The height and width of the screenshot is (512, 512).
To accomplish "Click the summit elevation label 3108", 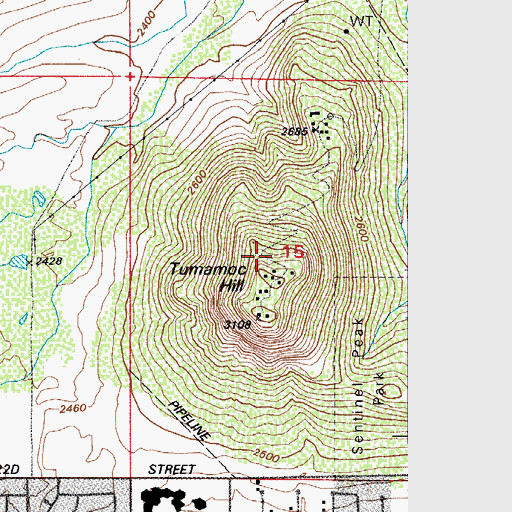I will 238,324.
